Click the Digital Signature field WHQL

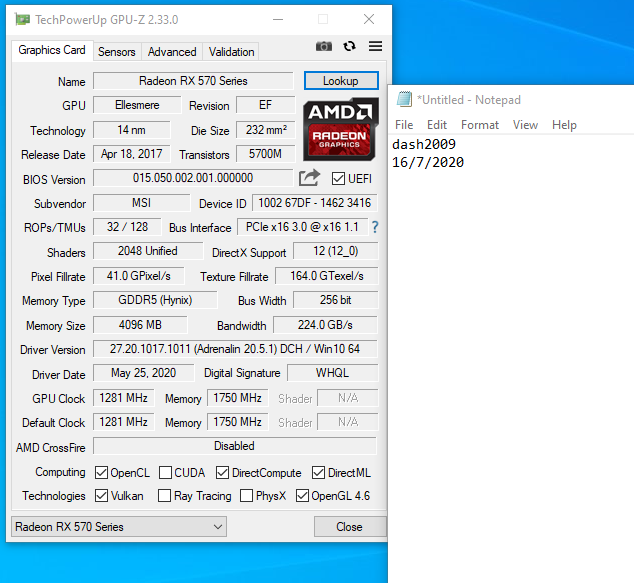click(x=332, y=373)
